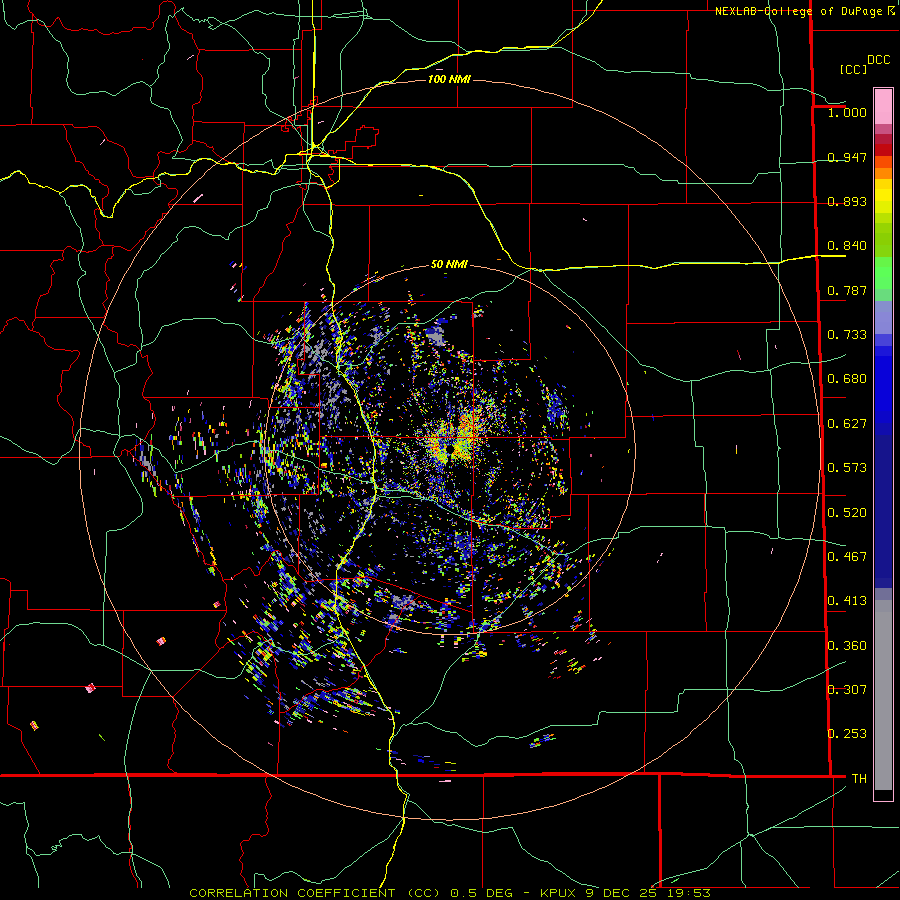The height and width of the screenshot is (900, 900).
Task: Click the 0.680 legend value
Action: tap(847, 379)
